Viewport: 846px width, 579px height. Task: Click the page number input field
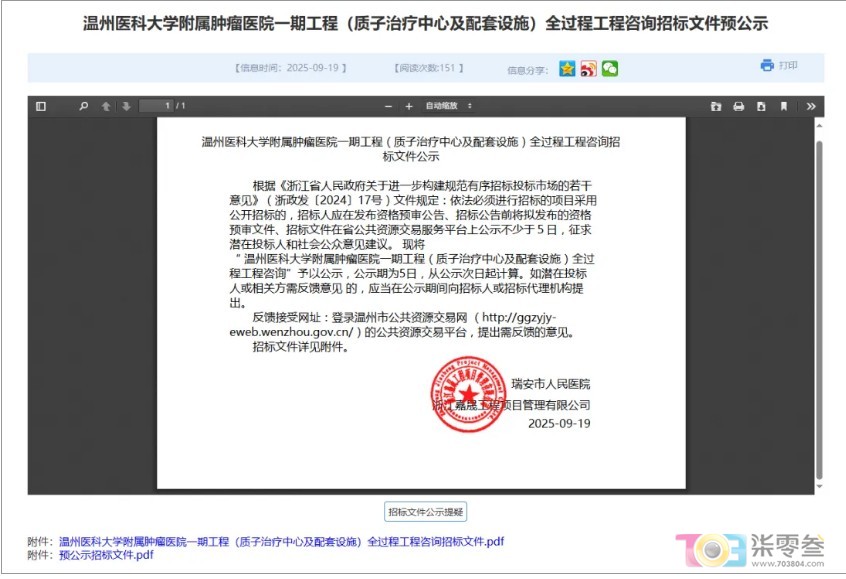coord(156,106)
